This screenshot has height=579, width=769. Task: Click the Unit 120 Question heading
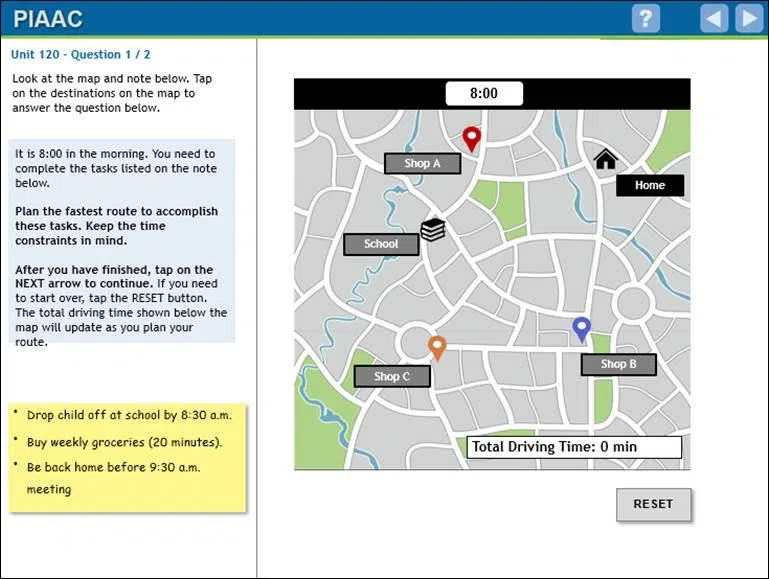click(81, 55)
